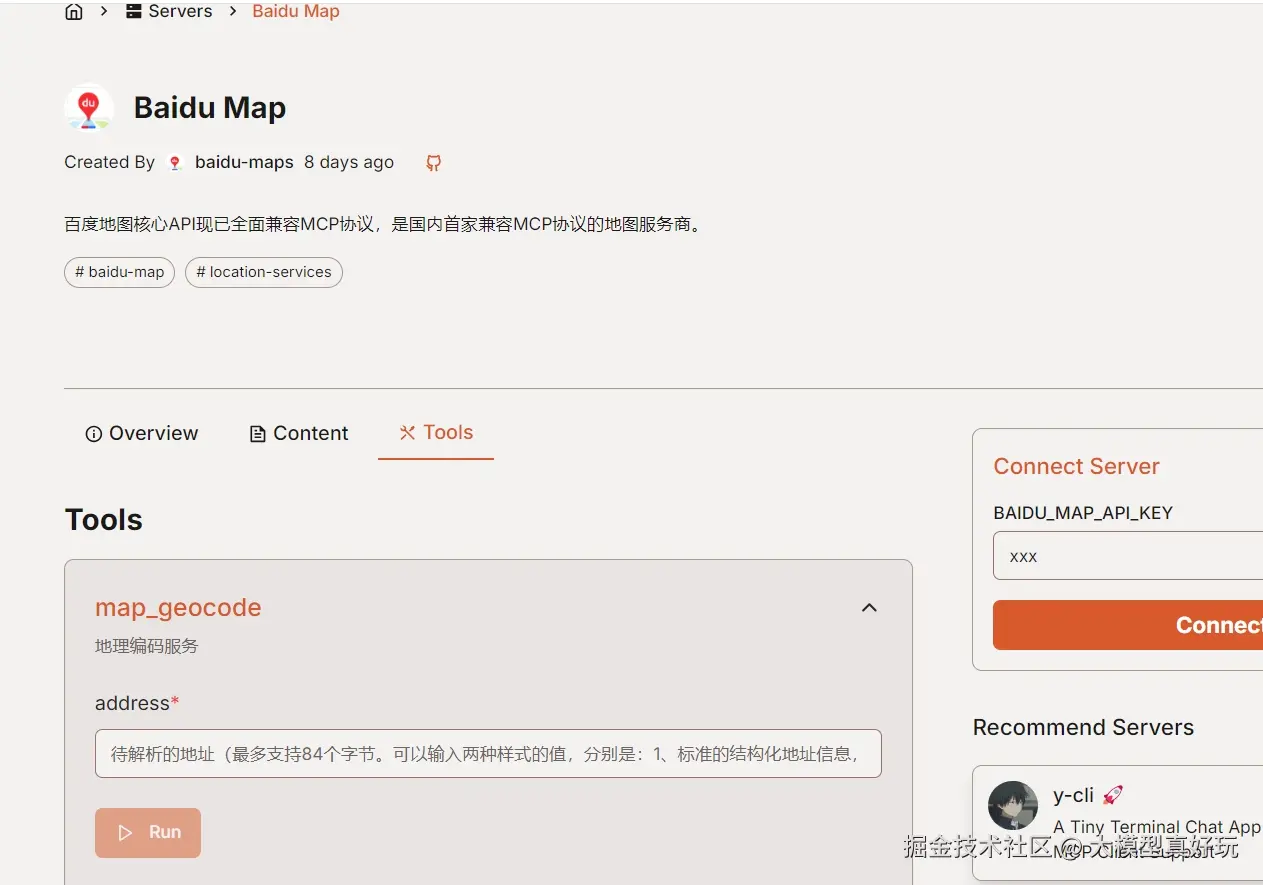The image size is (1263, 885).
Task: Click the Connect Server heading
Action: point(1076,466)
